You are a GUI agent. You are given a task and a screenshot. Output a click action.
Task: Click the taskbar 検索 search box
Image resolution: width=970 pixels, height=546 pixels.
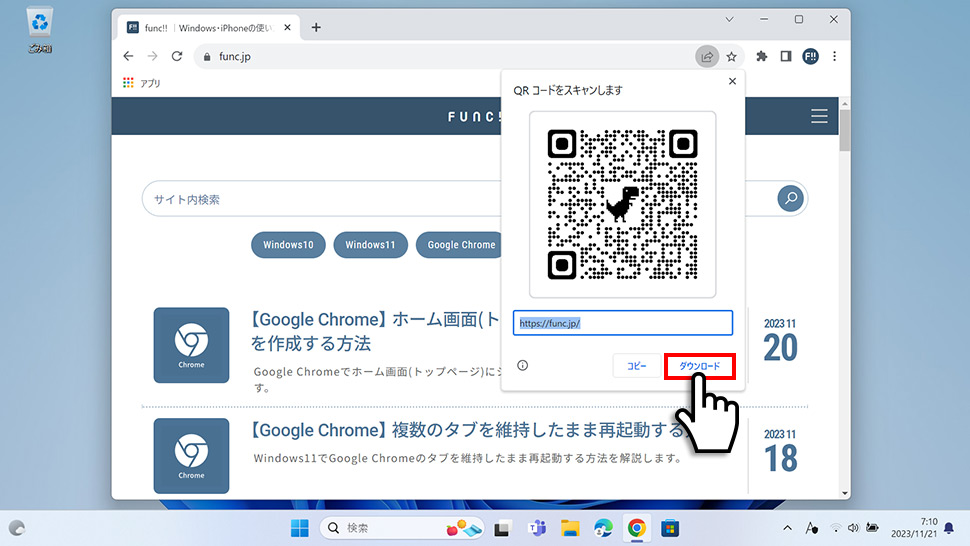pos(402,528)
